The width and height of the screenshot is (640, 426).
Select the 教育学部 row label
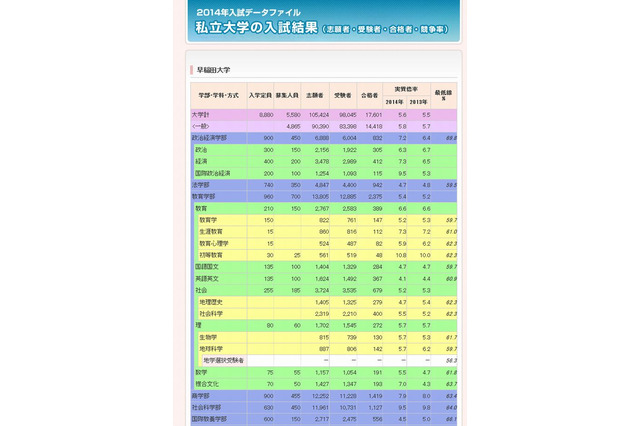point(203,197)
